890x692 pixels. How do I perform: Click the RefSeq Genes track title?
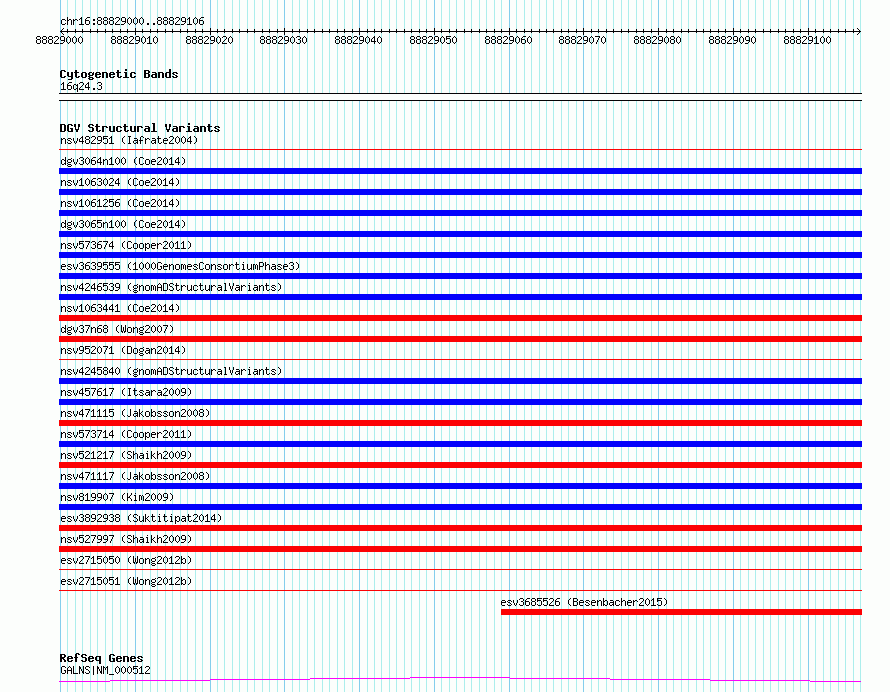pos(101,658)
